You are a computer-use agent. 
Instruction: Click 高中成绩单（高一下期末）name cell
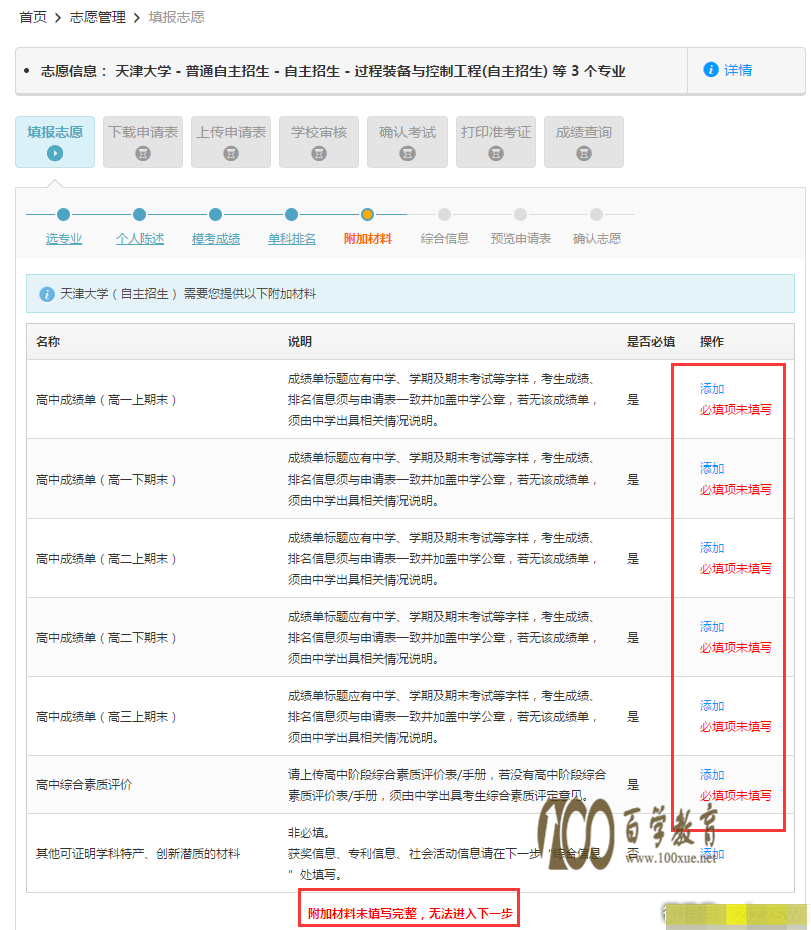pyautogui.click(x=106, y=479)
